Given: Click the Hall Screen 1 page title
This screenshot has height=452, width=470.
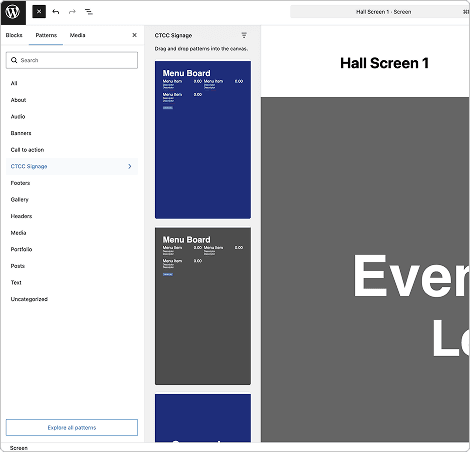Looking at the screenshot, I should click(x=384, y=63).
